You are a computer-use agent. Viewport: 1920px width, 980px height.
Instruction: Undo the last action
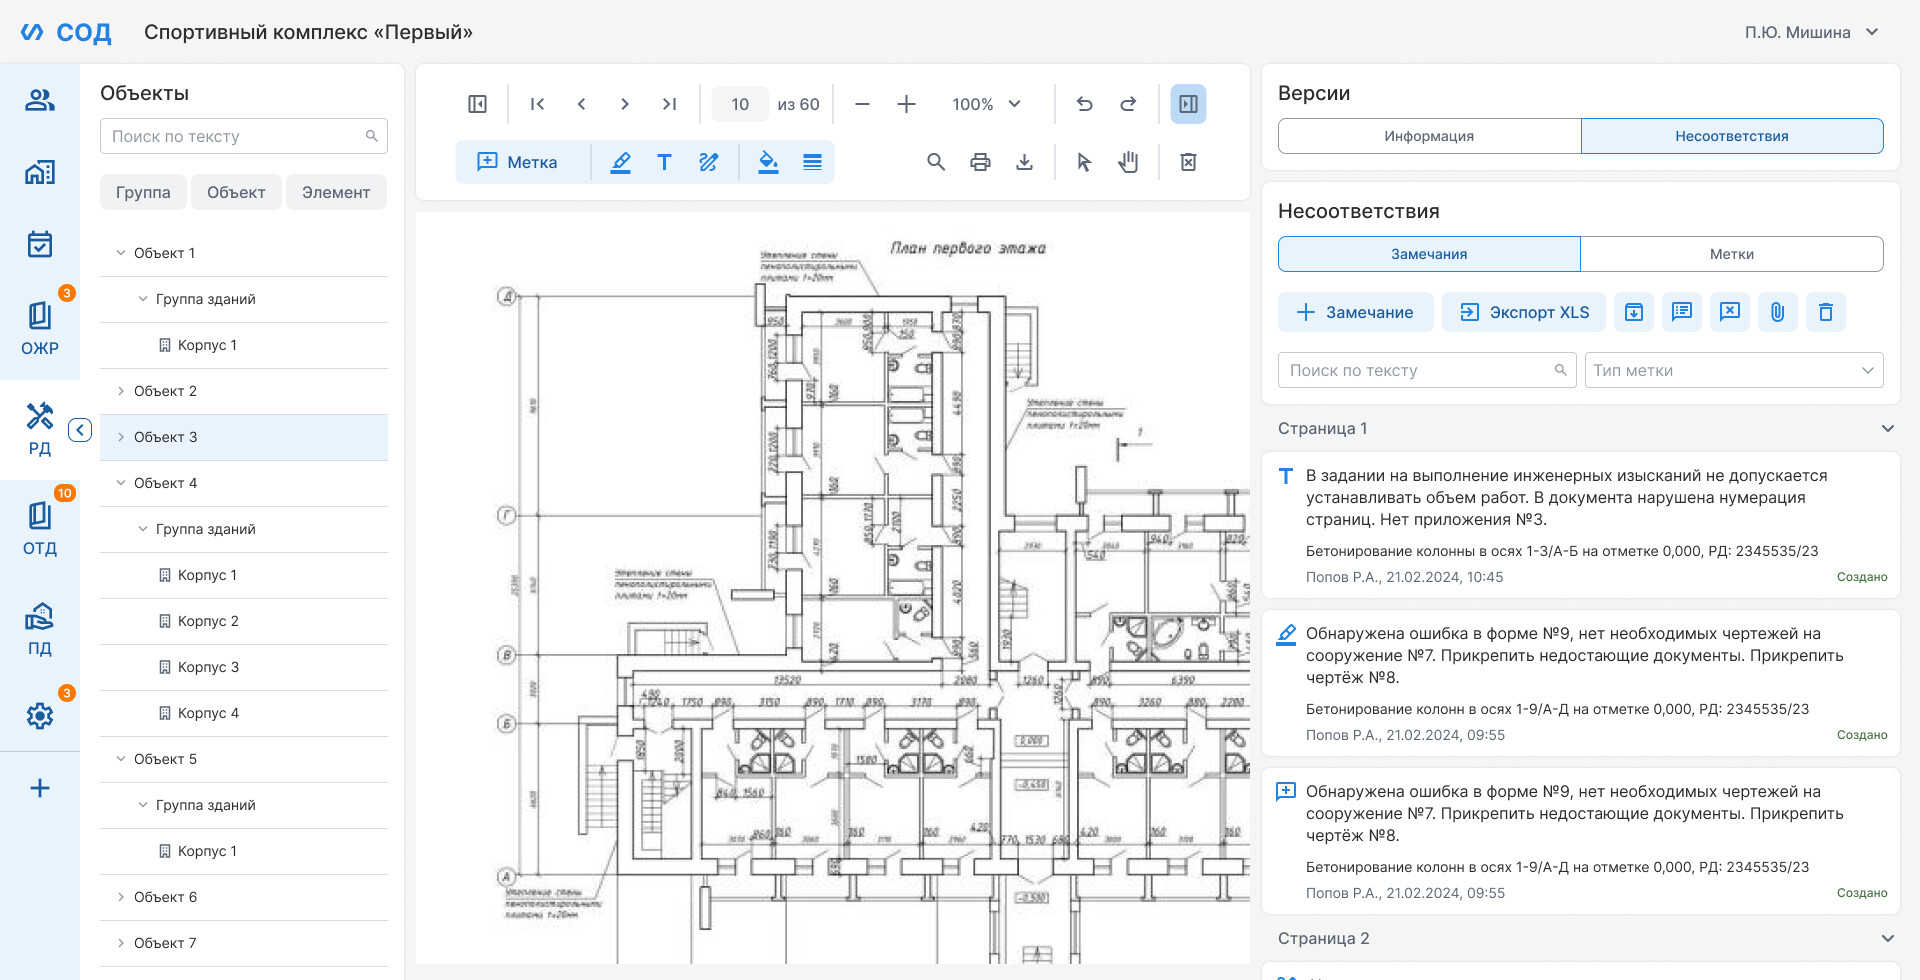(1084, 104)
